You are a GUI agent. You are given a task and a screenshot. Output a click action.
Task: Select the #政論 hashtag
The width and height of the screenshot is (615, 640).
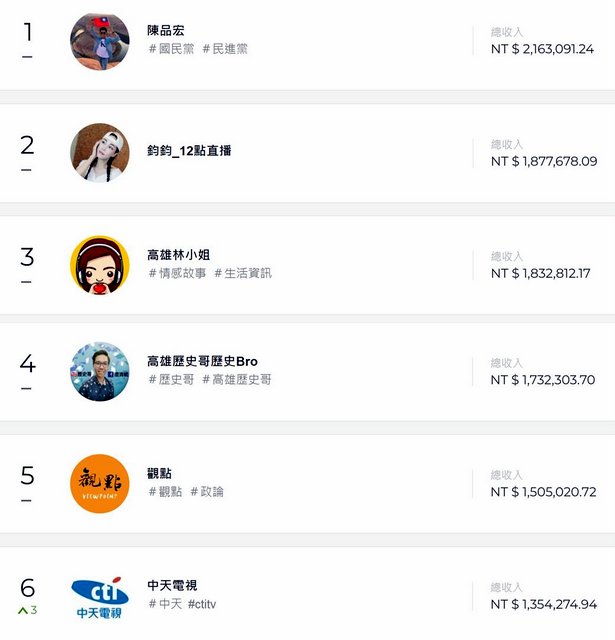pyautogui.click(x=207, y=491)
